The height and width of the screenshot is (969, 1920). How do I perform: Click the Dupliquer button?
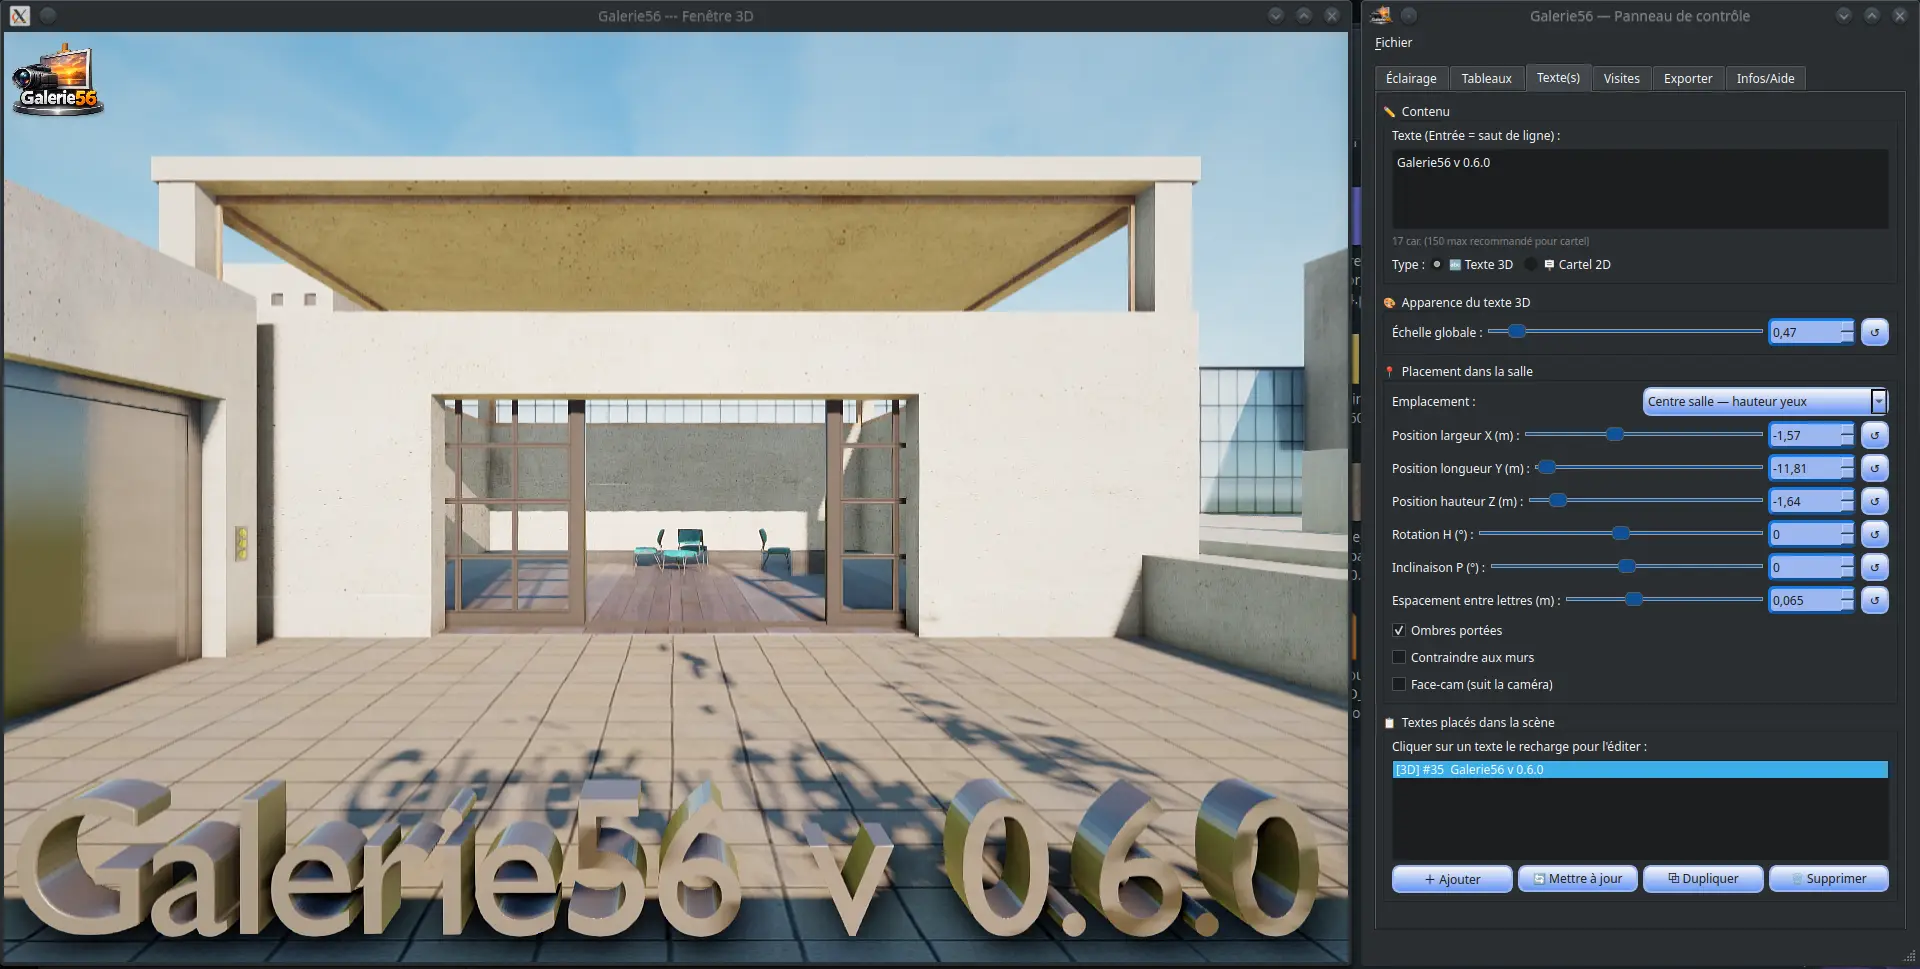click(x=1703, y=879)
